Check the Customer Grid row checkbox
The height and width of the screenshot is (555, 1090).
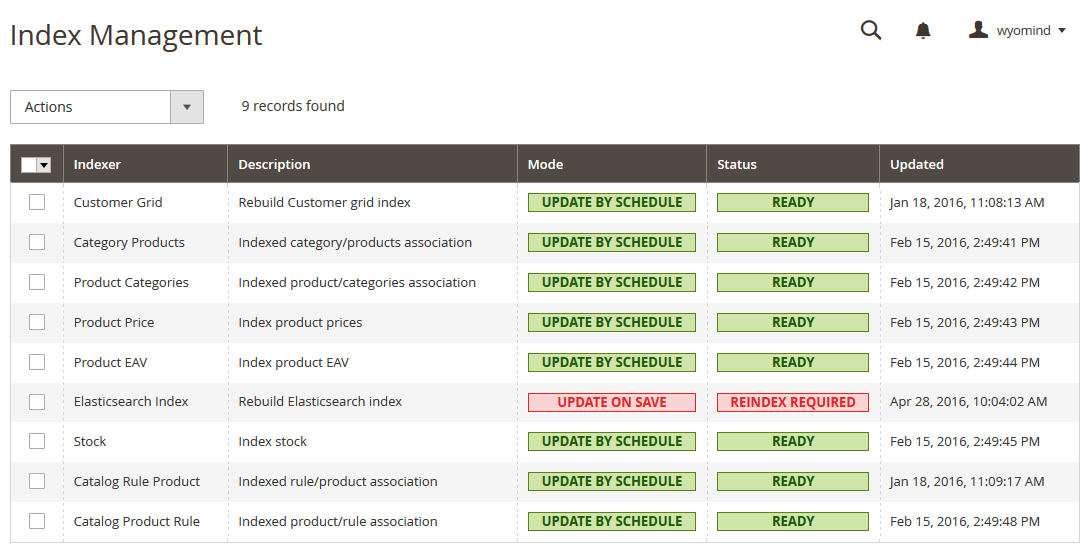tap(37, 202)
